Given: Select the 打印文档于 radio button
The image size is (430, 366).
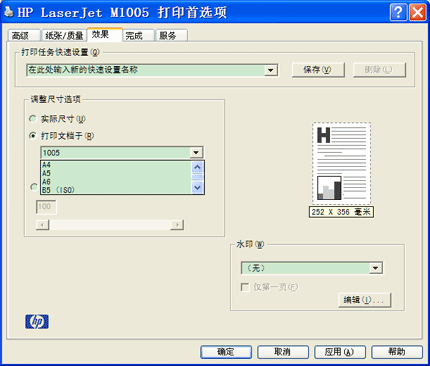Looking at the screenshot, I should pyautogui.click(x=33, y=136).
